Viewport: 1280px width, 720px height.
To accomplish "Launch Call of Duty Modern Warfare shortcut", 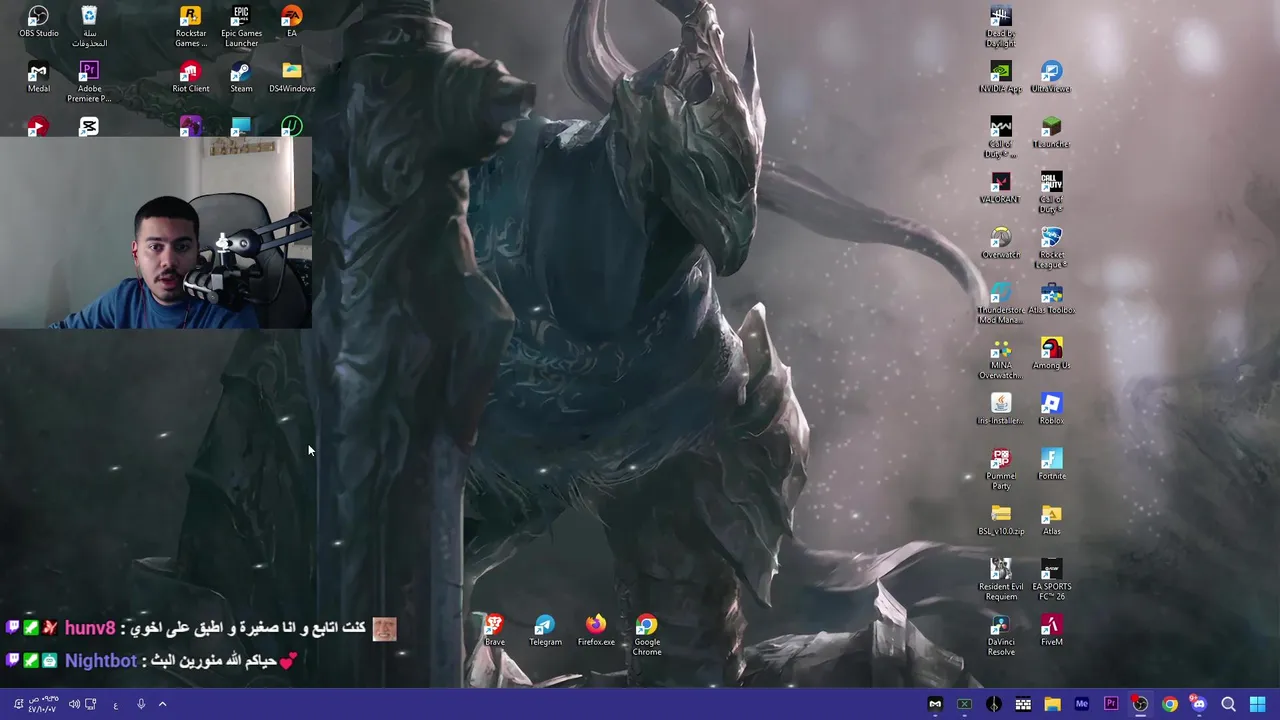I will click(1000, 137).
